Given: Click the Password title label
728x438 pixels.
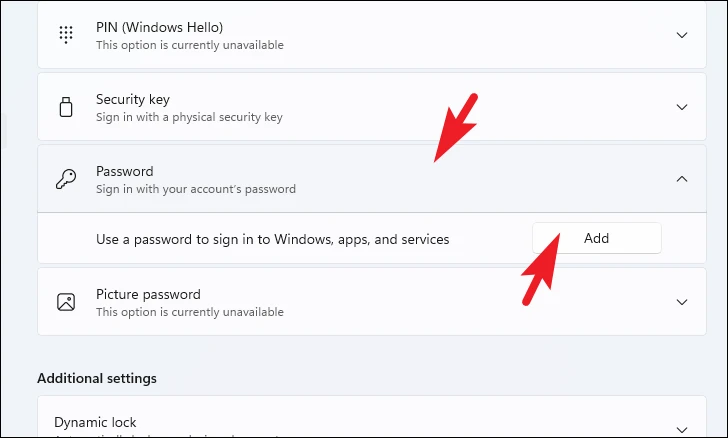Looking at the screenshot, I should click(124, 171).
